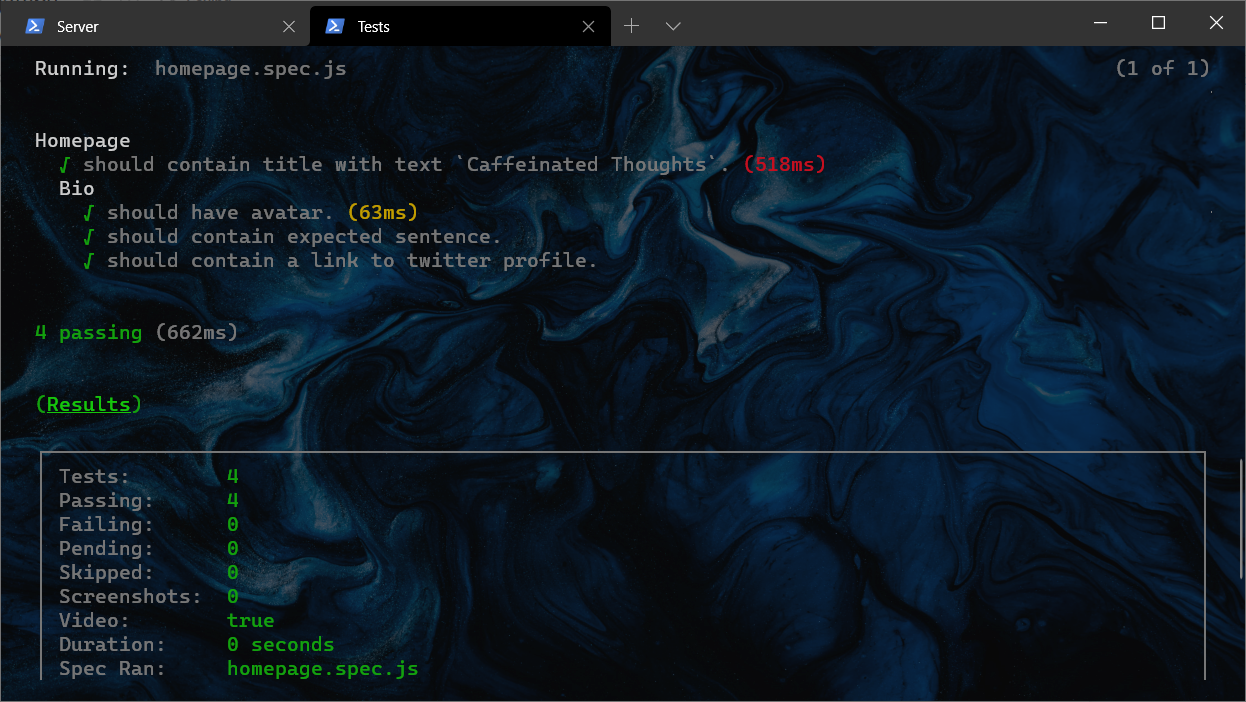Viewport: 1246px width, 702px height.
Task: Click the checkmark next to the twitter profile test
Action: coord(87,260)
